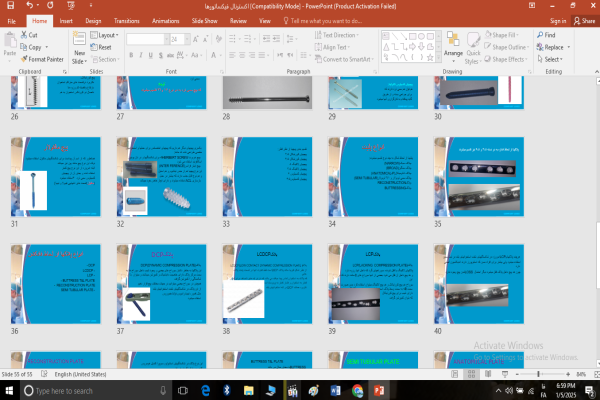The width and height of the screenshot is (600, 400).
Task: Click the Find icon in Editing group
Action: click(x=539, y=35)
